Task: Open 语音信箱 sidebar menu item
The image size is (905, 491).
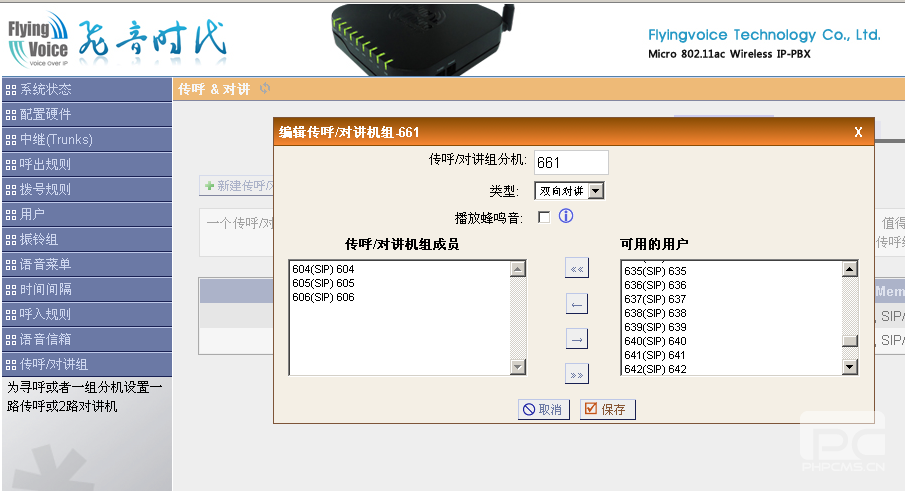Action: click(86, 339)
